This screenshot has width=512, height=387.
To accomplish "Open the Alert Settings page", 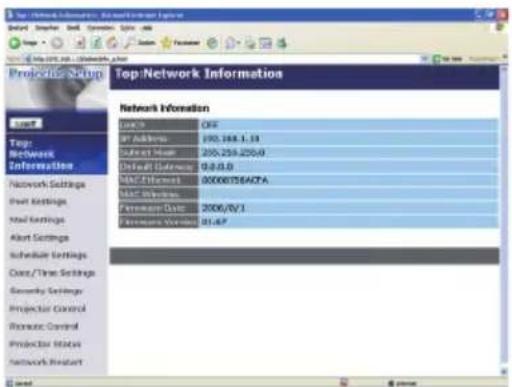I will 39,238.
